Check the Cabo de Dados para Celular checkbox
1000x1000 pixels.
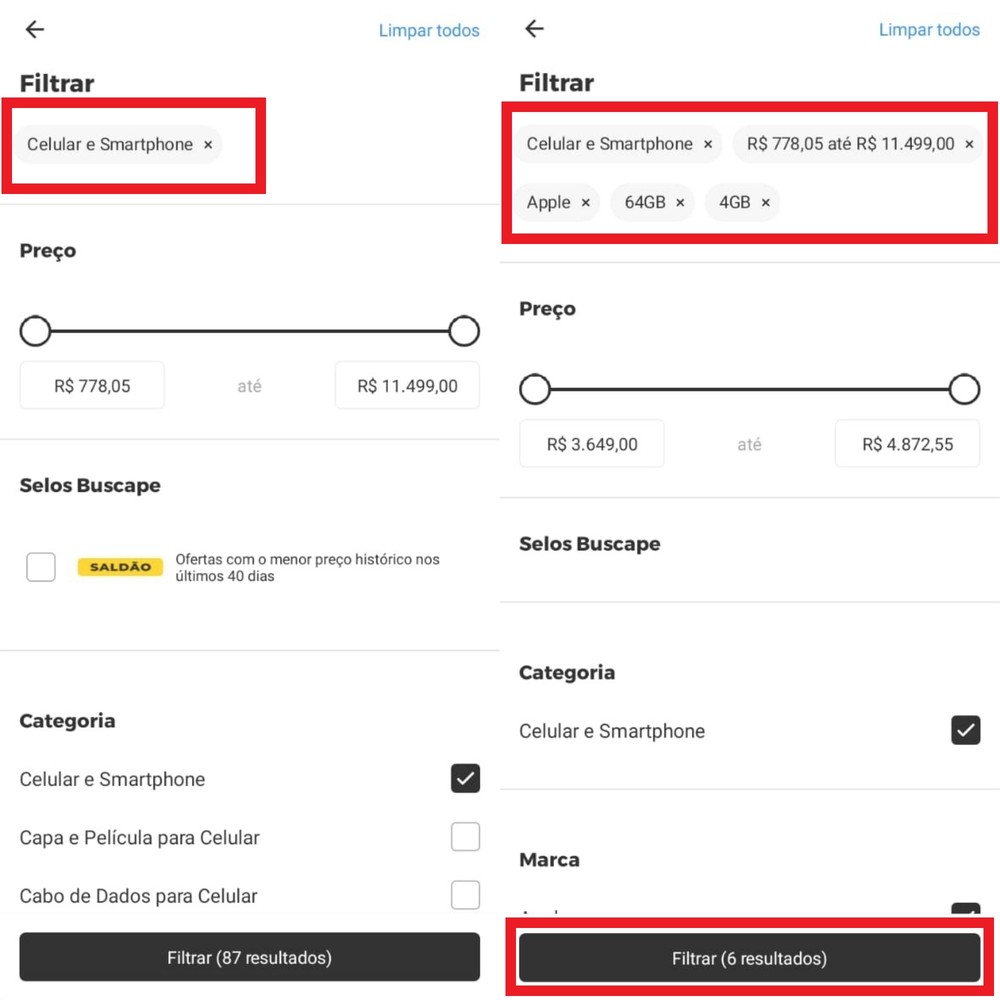tap(465, 894)
